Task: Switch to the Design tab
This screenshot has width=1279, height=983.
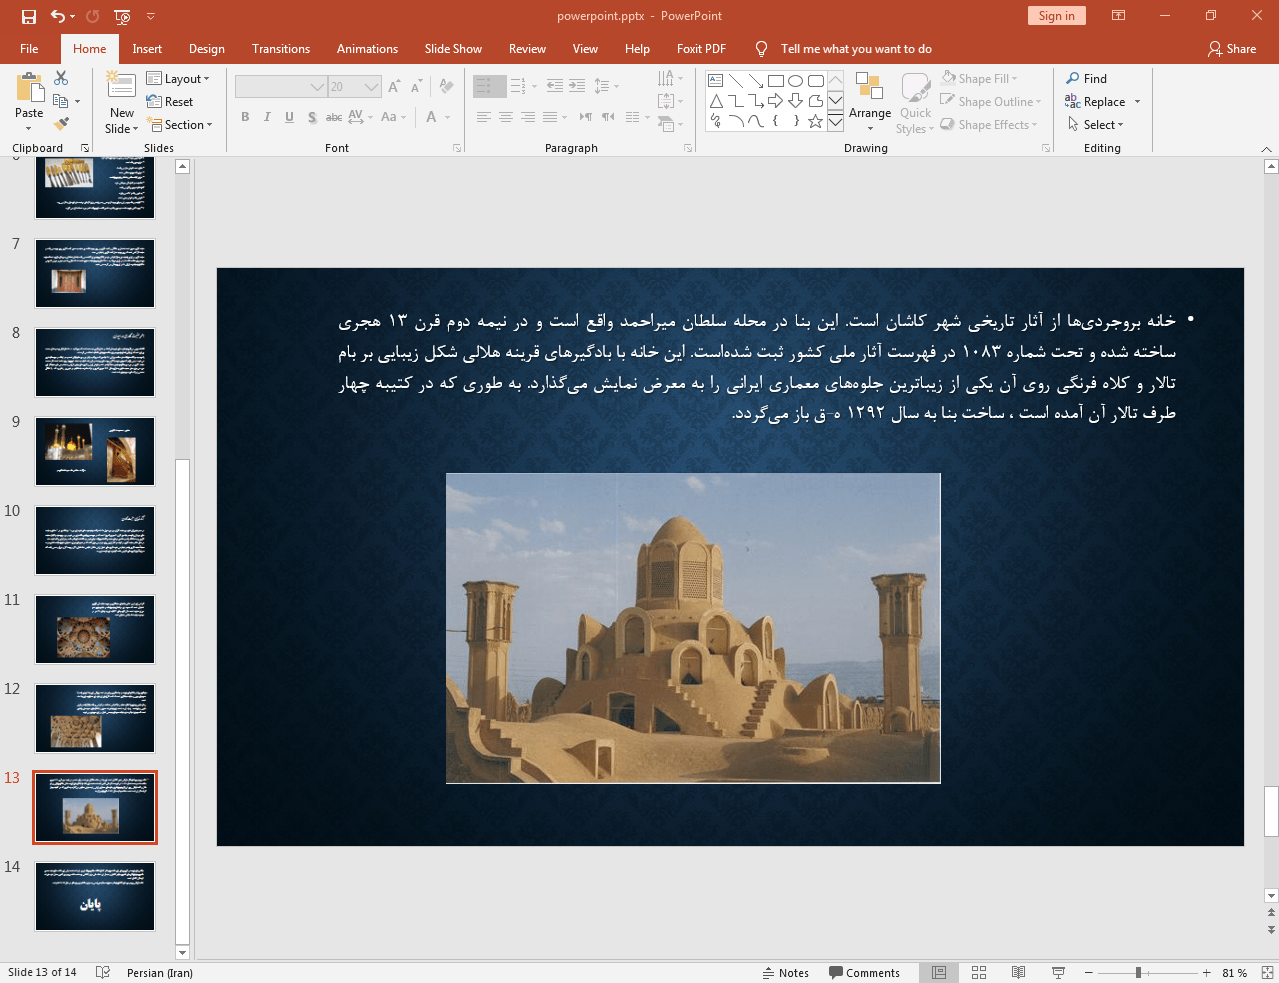Action: click(207, 49)
